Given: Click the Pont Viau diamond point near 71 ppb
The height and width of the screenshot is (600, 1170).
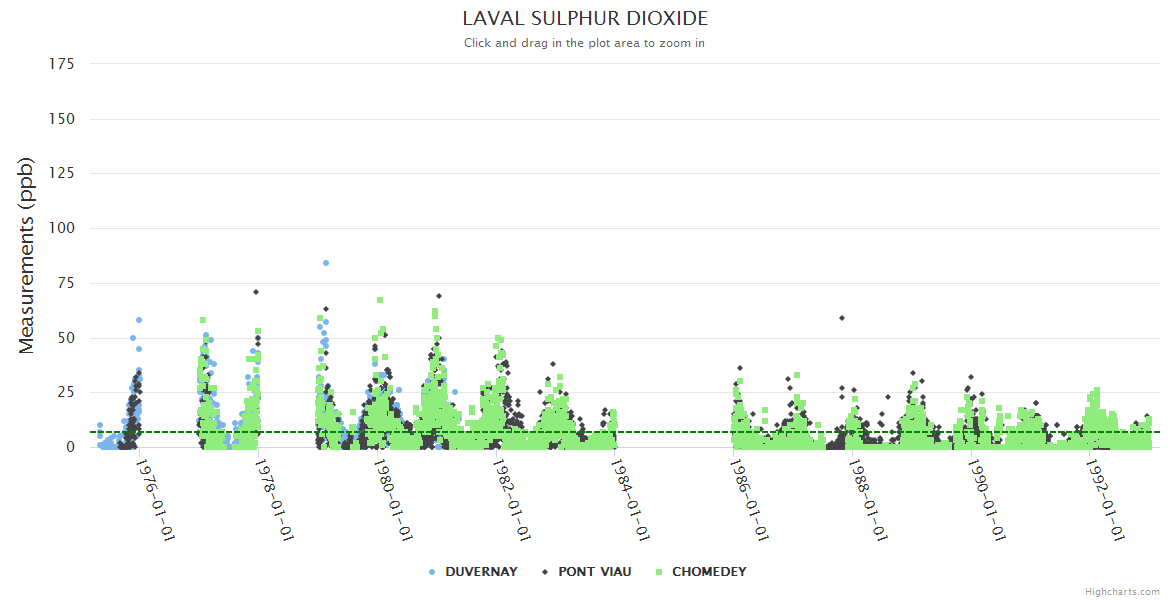Looking at the screenshot, I should click(256, 292).
